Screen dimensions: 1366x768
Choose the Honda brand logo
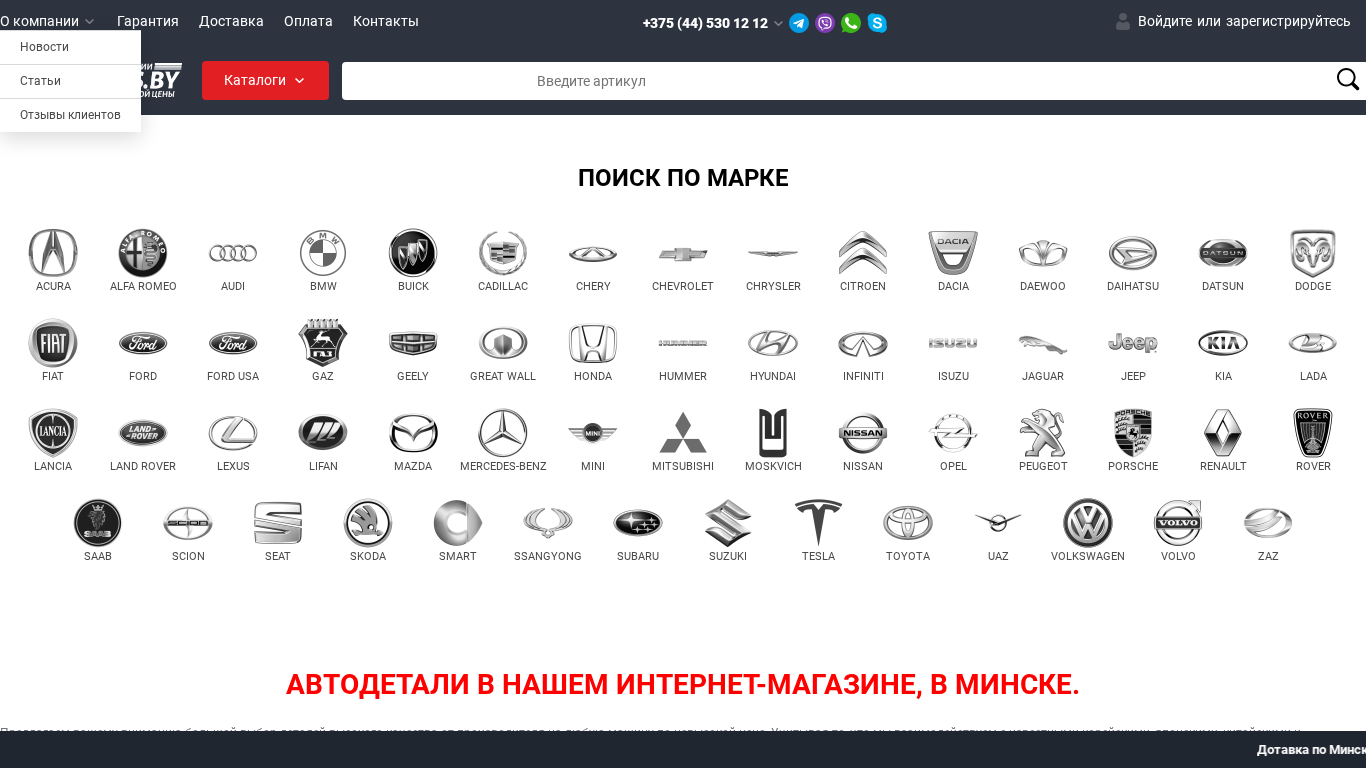(x=593, y=343)
